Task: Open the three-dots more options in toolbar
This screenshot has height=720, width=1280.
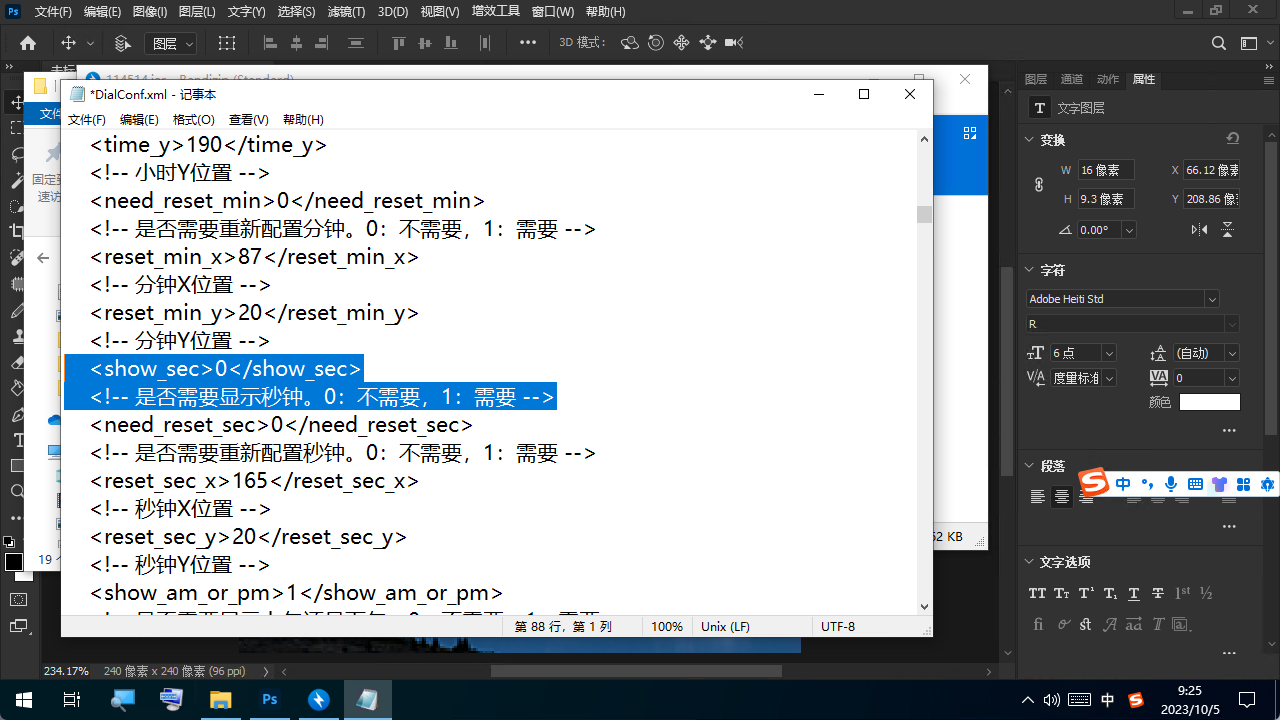Action: tap(528, 43)
